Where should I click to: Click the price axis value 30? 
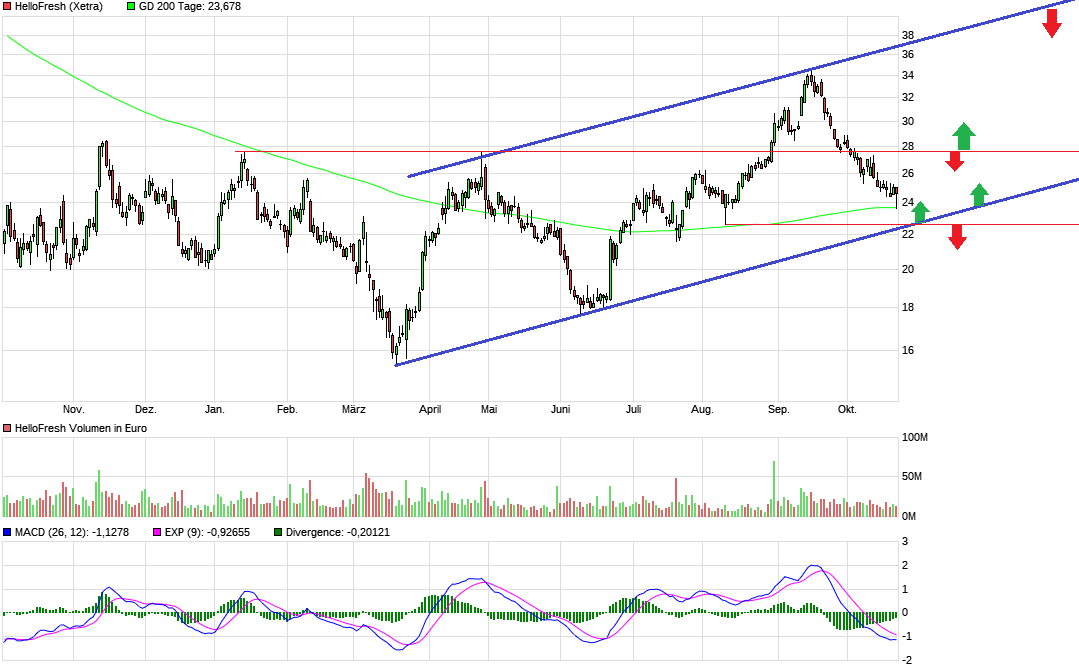[x=908, y=122]
